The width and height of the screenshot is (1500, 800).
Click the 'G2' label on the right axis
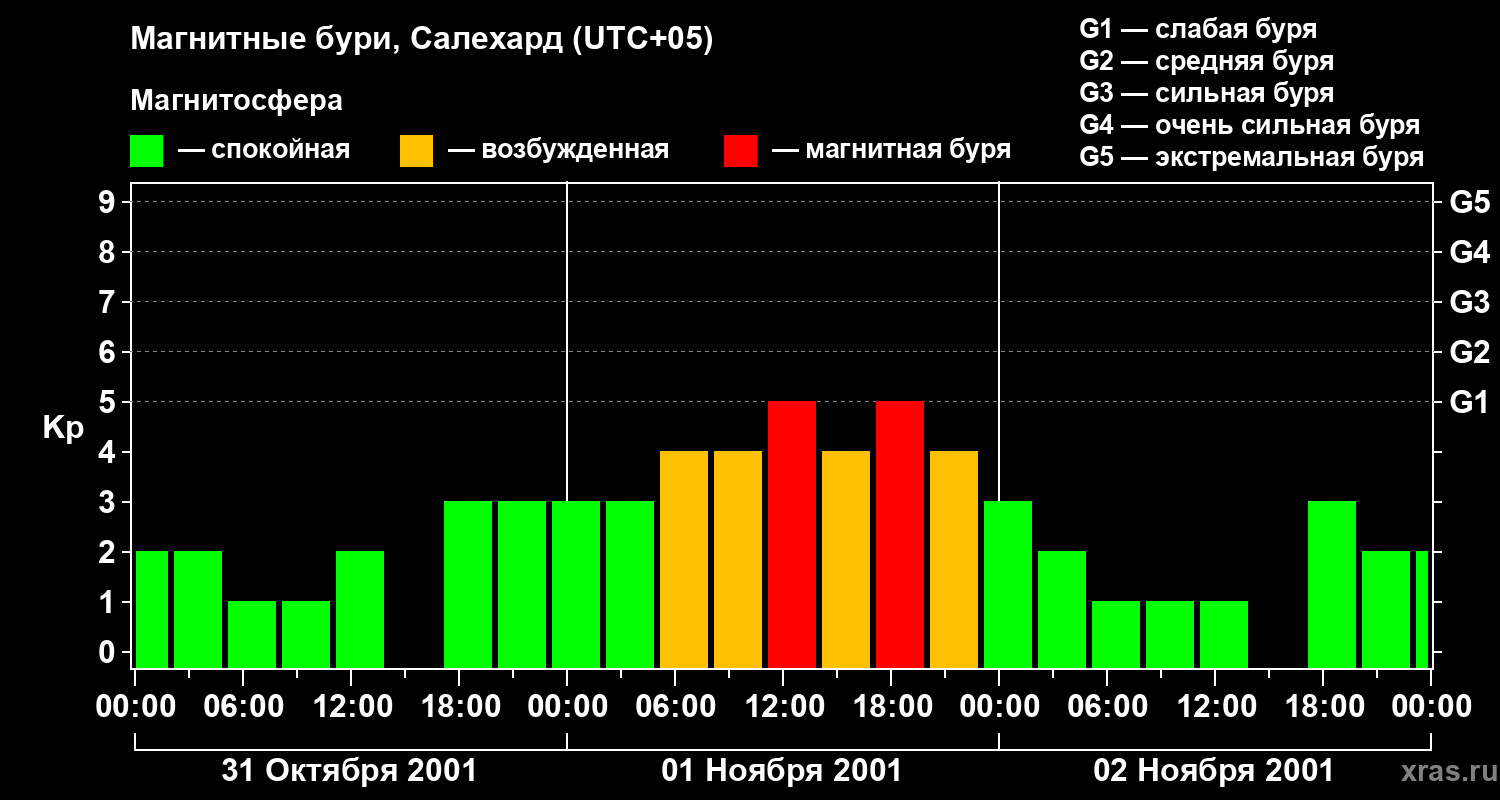[1469, 352]
